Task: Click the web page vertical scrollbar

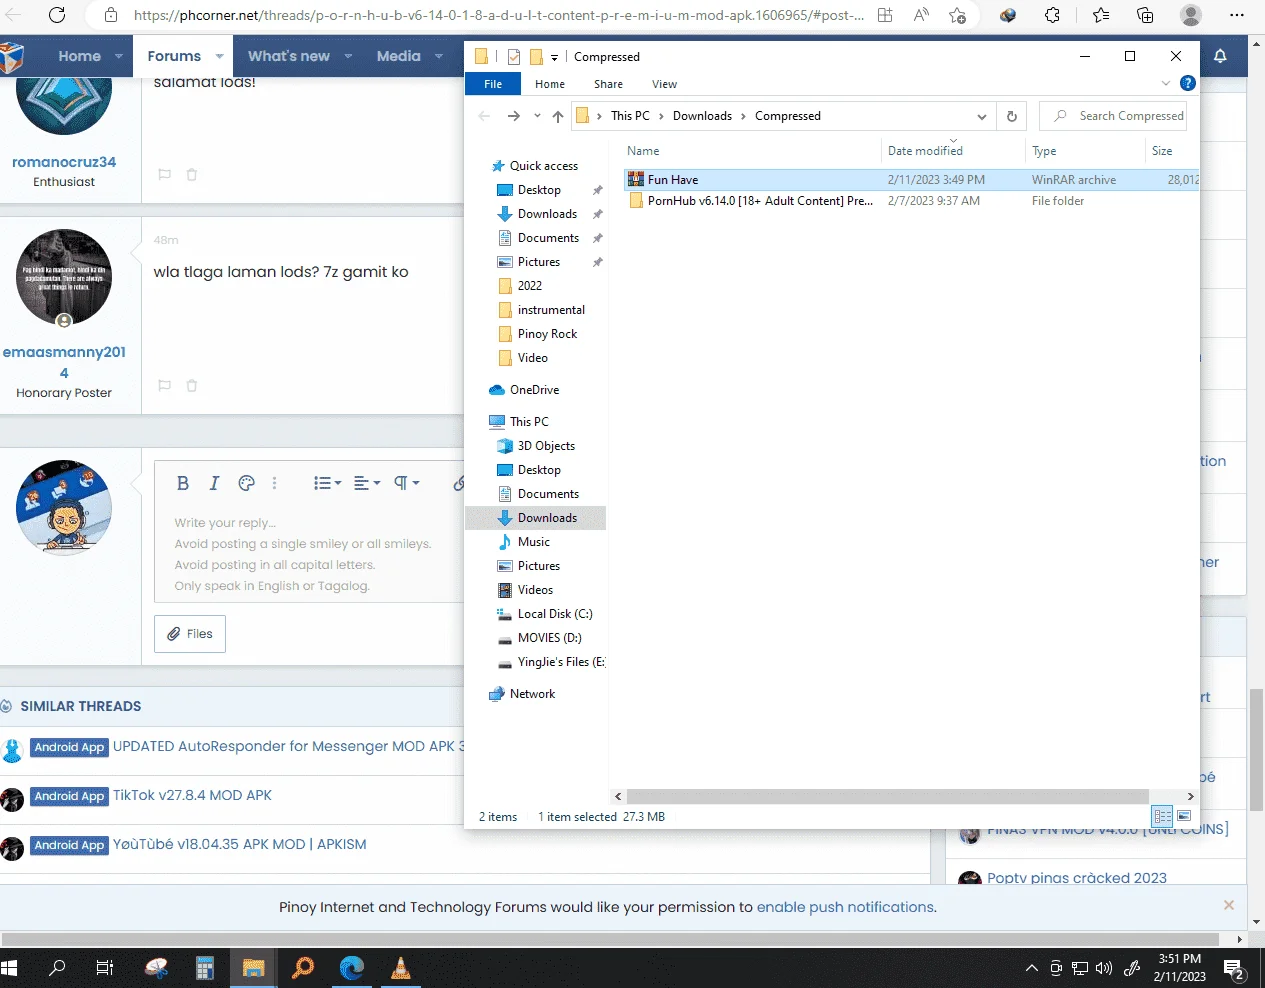Action: 1256,750
